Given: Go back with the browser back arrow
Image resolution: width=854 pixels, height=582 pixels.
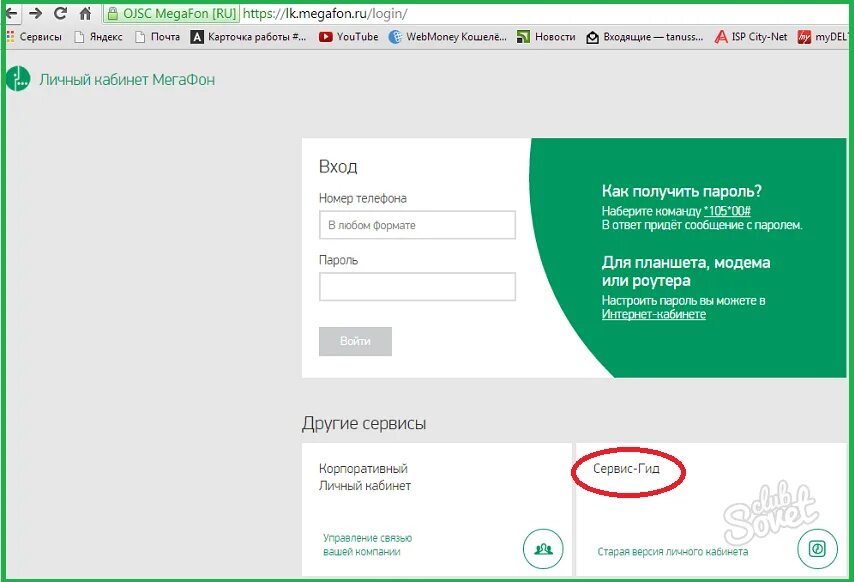Looking at the screenshot, I should 11,14.
